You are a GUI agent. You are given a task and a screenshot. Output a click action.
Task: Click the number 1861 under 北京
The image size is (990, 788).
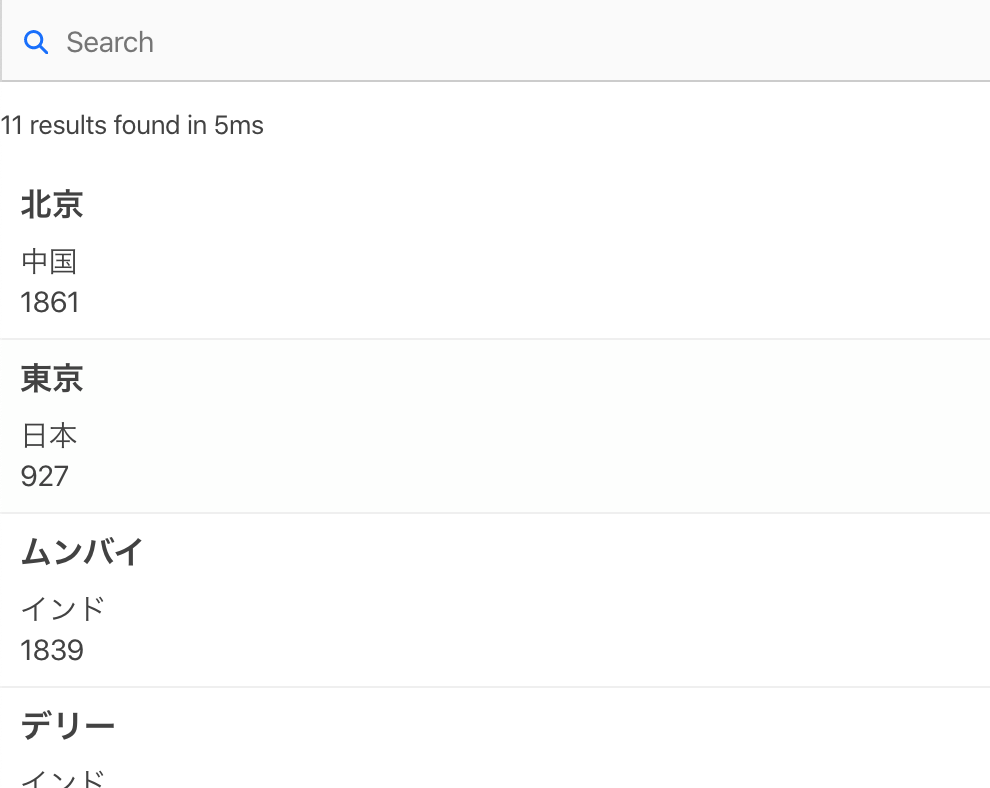point(50,302)
